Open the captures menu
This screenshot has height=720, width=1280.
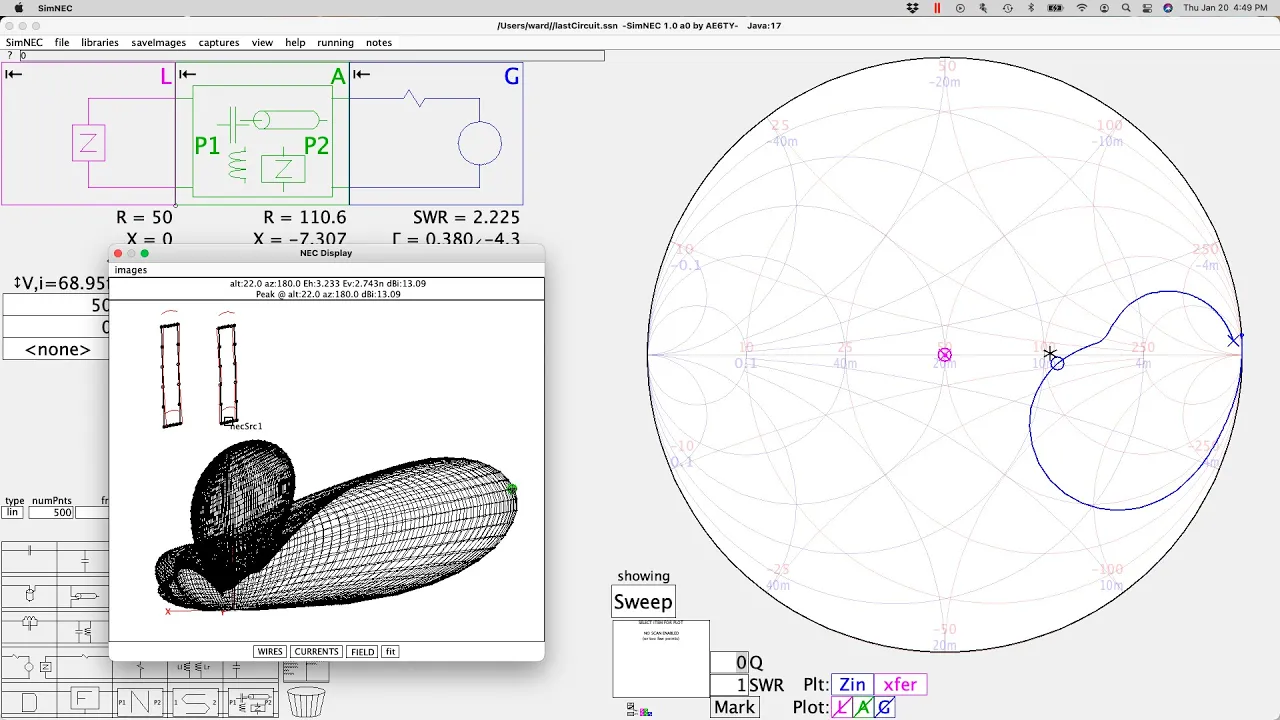point(219,43)
